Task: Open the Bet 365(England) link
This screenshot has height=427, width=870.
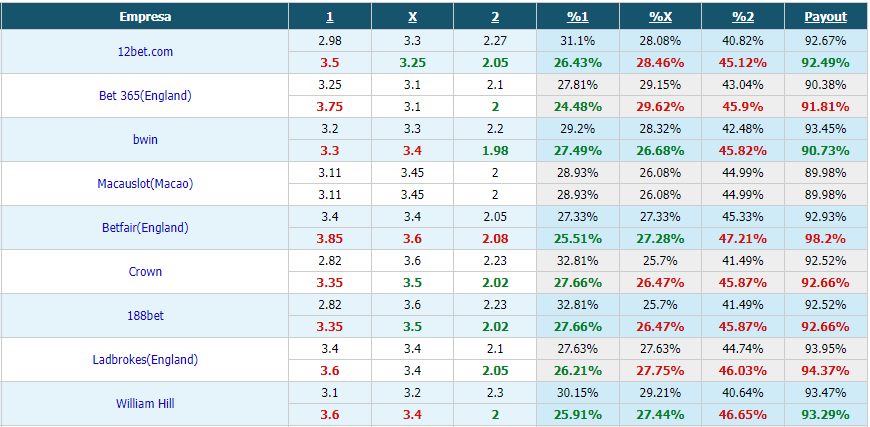Action: click(x=145, y=95)
